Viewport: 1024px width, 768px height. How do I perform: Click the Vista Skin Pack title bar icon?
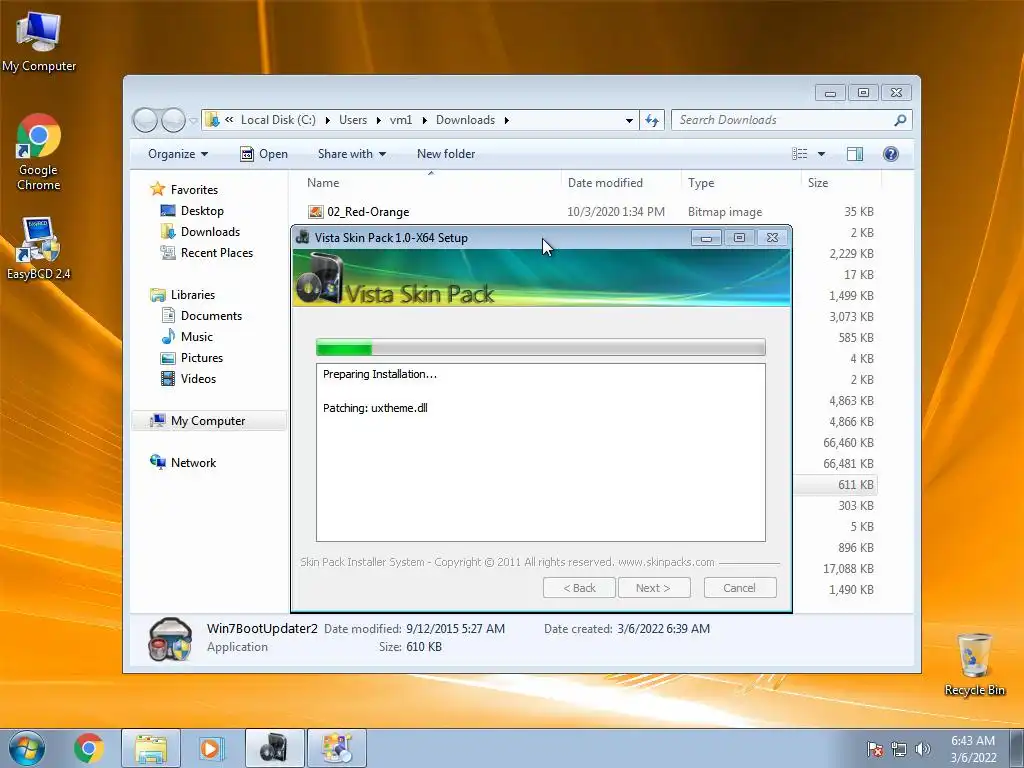click(302, 237)
